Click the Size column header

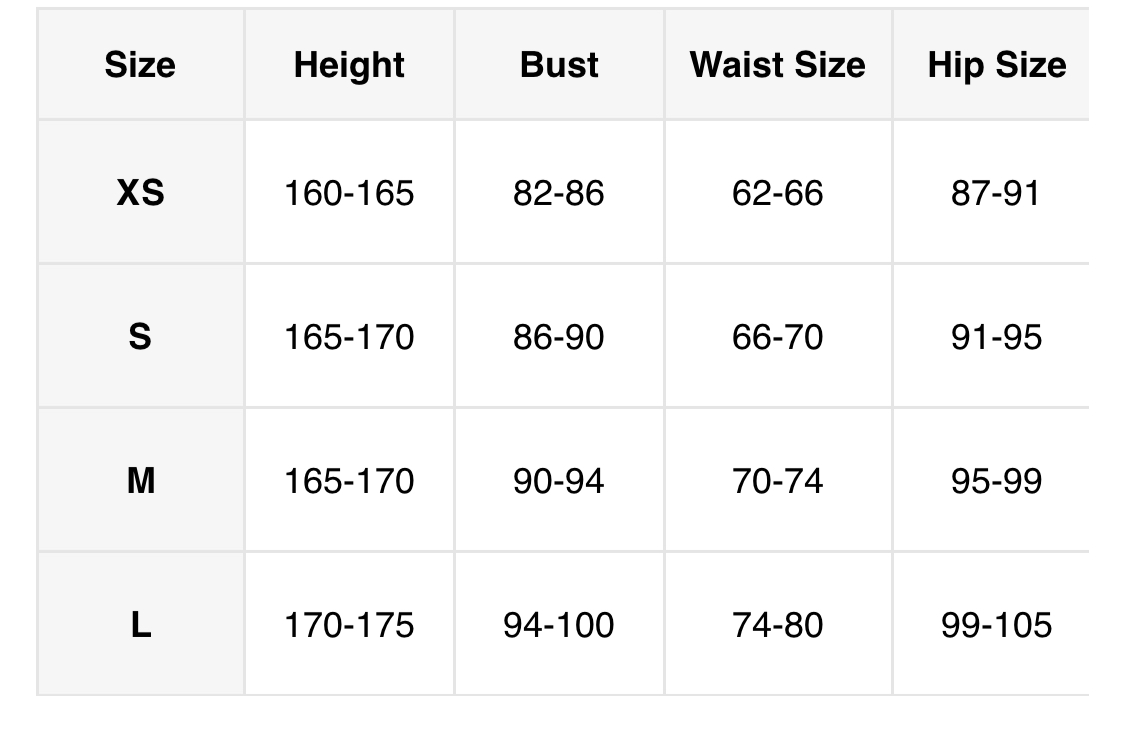tap(140, 66)
